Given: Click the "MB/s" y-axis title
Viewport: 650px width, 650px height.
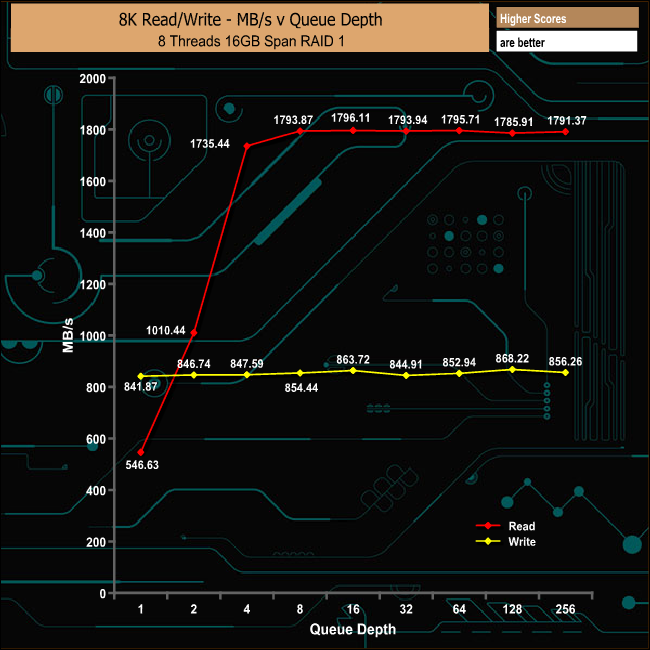Looking at the screenshot, I should [x=68, y=335].
